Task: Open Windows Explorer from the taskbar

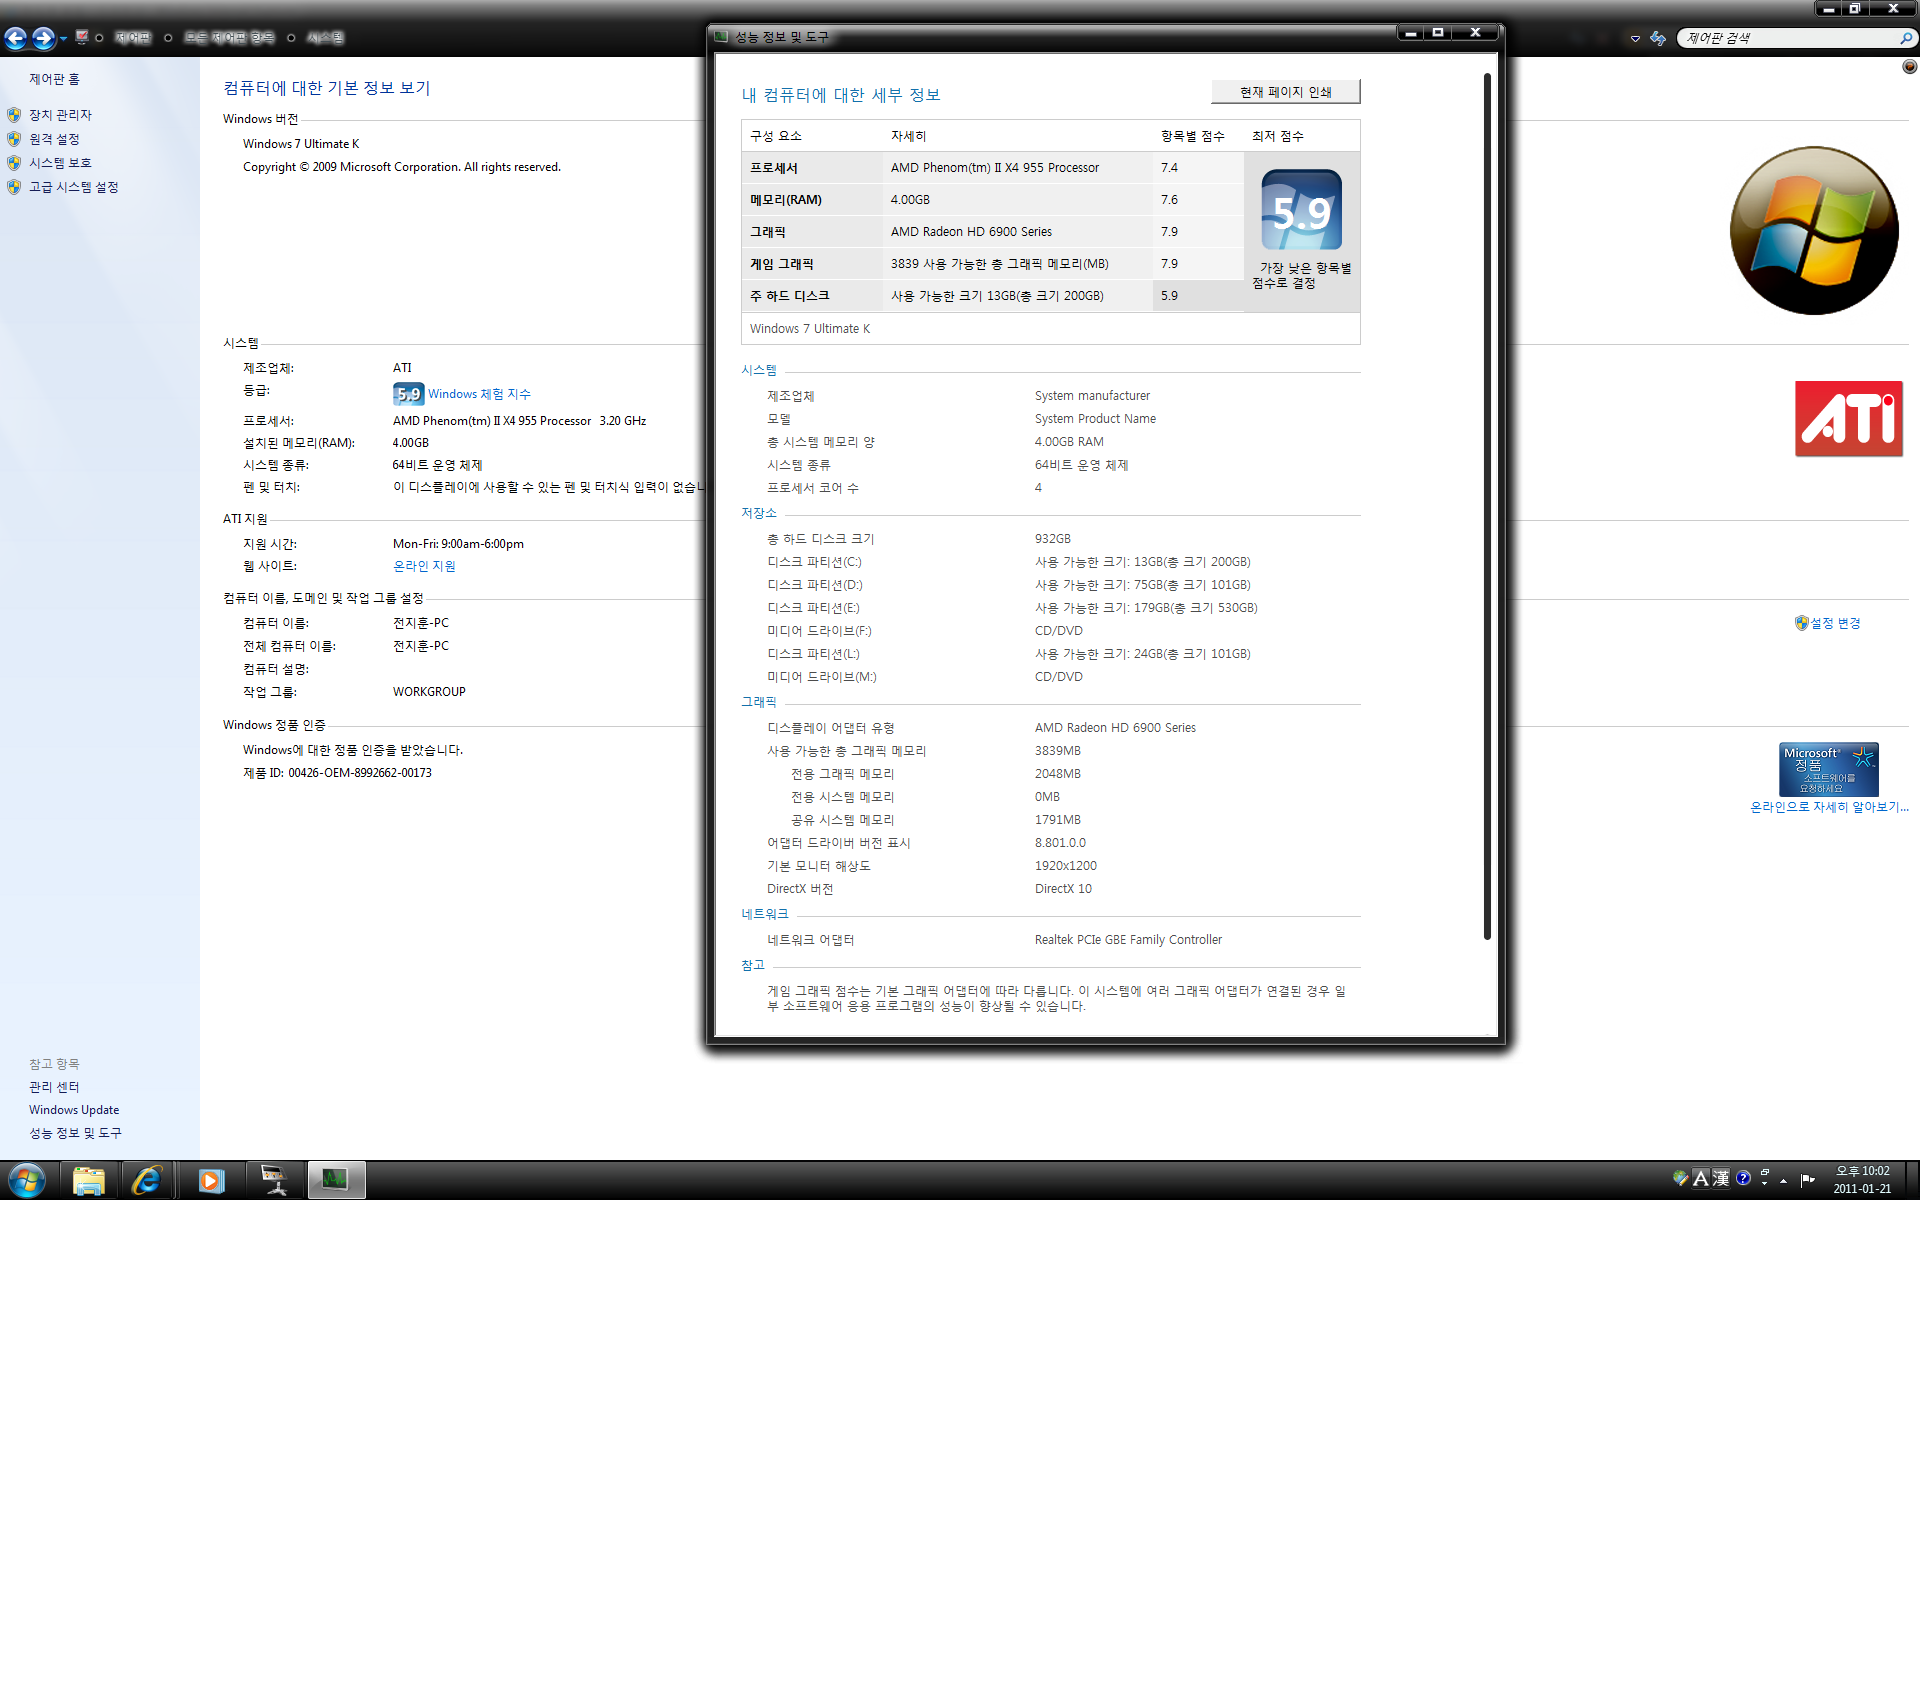Action: 89,1181
